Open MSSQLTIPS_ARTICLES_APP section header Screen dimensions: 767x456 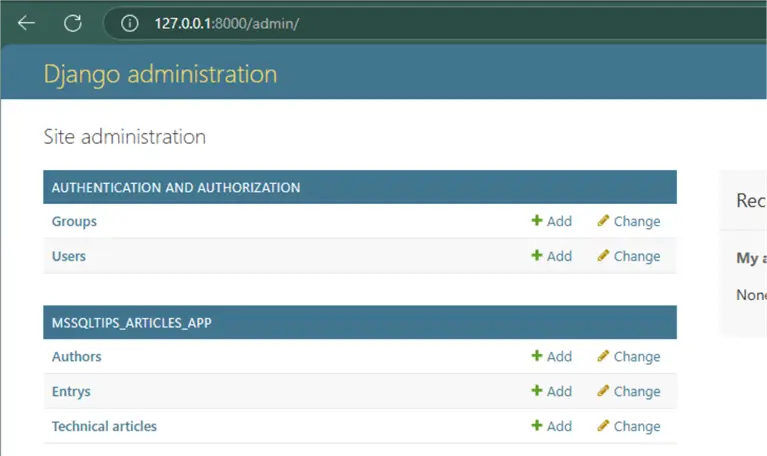click(x=132, y=323)
